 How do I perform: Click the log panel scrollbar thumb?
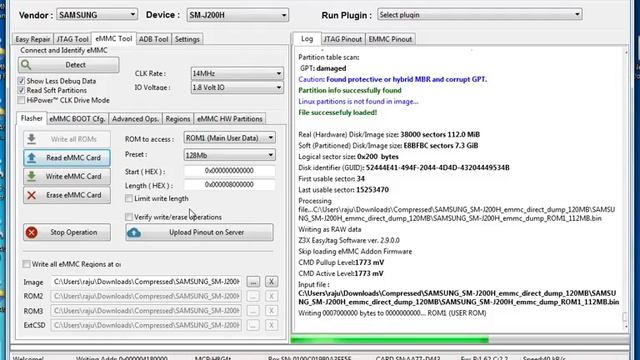coord(625,317)
